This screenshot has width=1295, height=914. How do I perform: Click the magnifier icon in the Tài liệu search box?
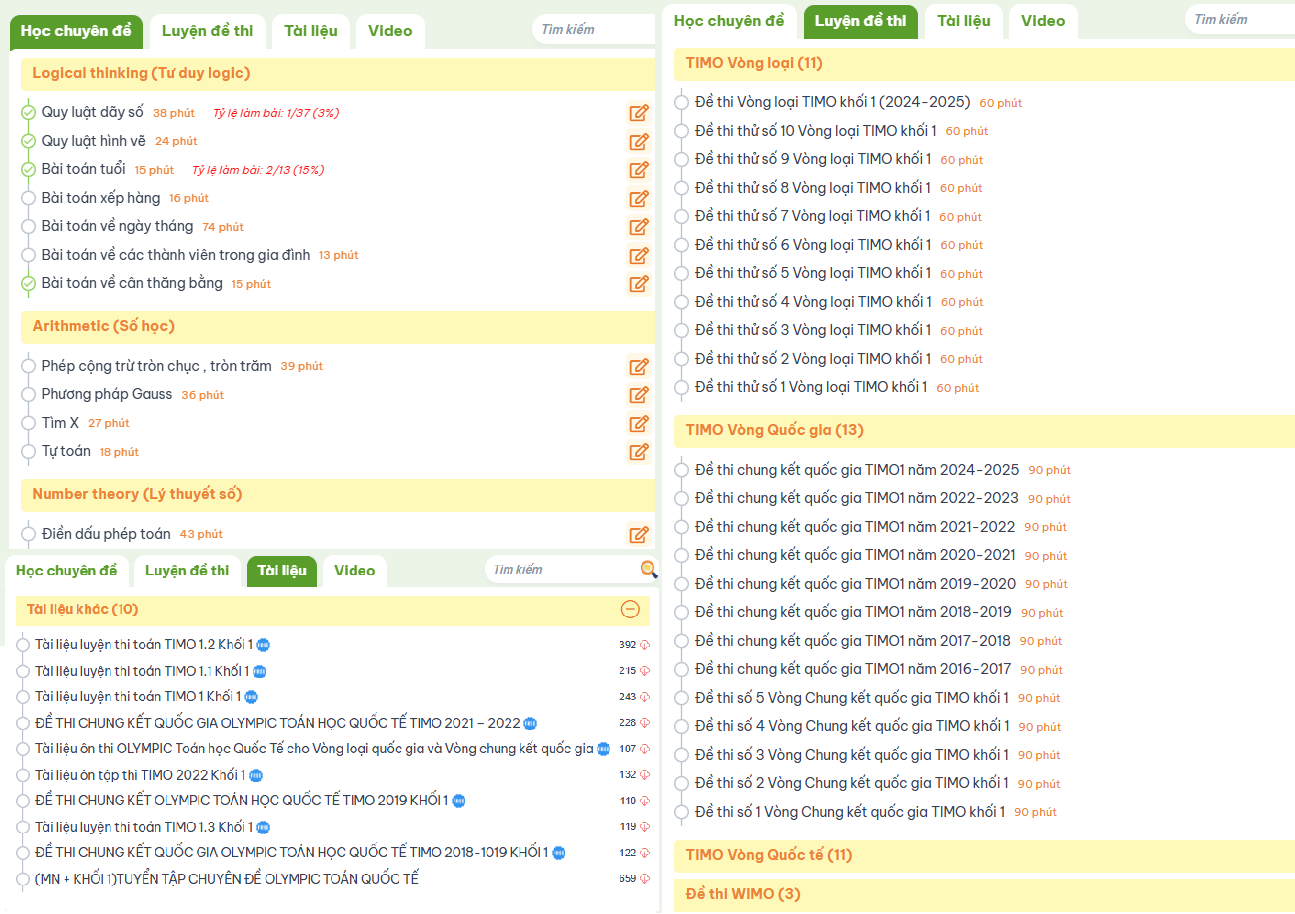click(648, 569)
